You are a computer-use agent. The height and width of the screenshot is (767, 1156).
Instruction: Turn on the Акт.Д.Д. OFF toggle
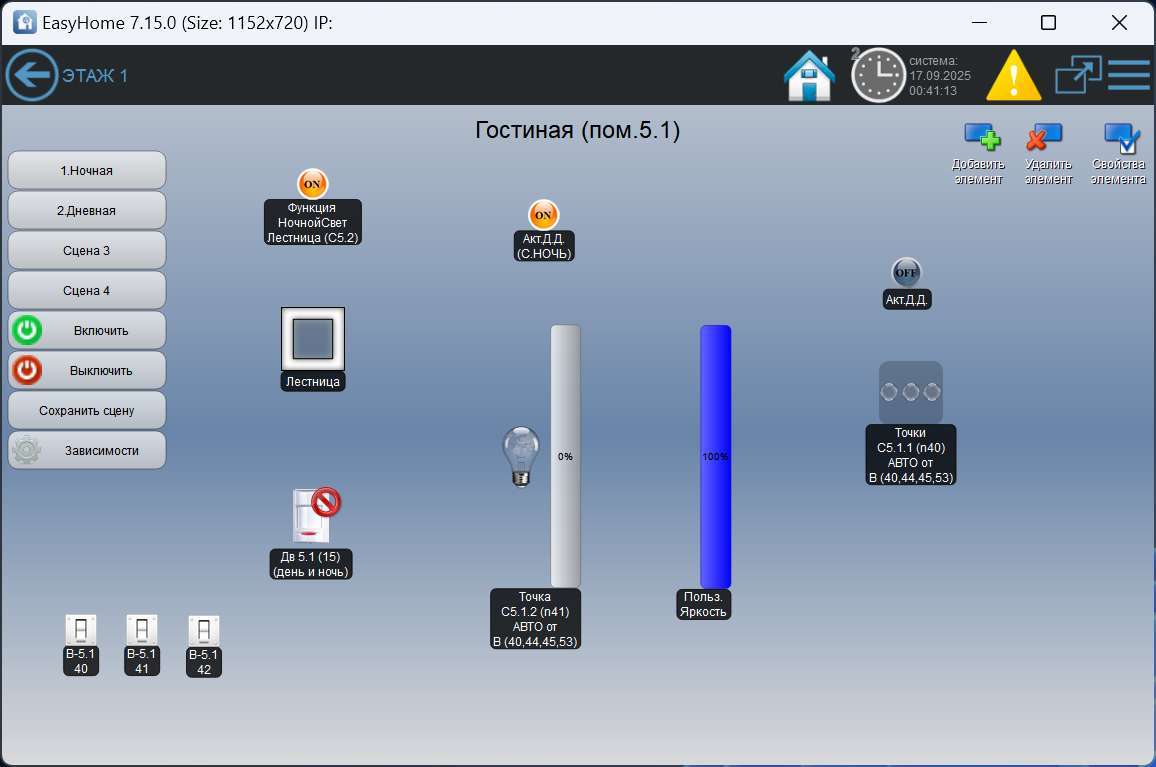[906, 271]
